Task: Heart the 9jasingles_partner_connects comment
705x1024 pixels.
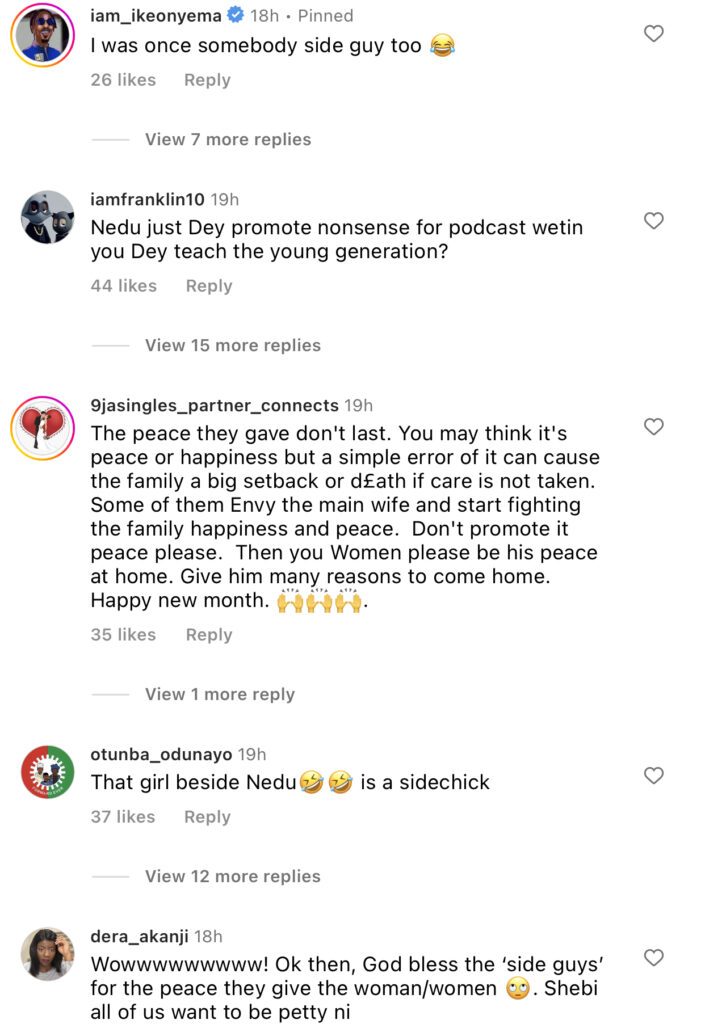Action: pyautogui.click(x=653, y=427)
